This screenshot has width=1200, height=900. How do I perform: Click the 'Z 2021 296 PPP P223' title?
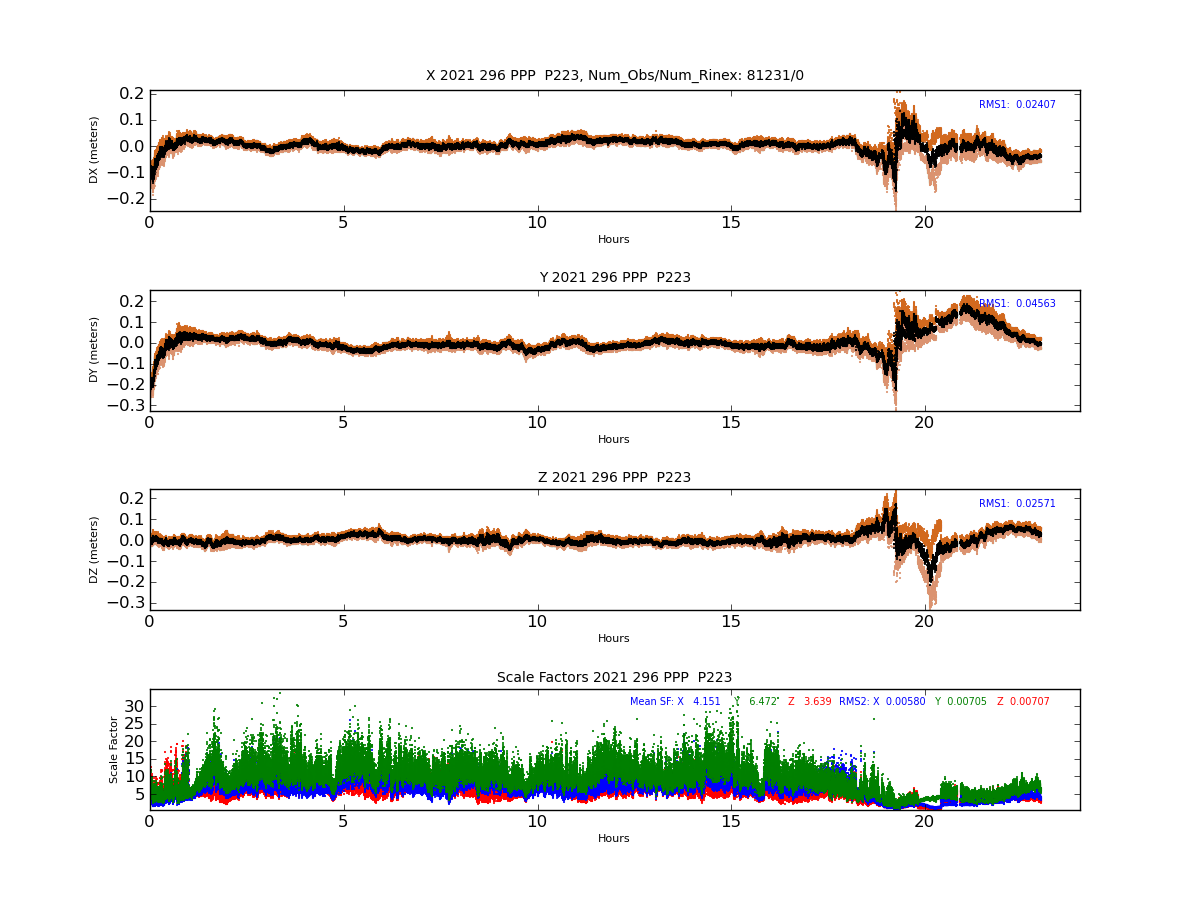click(x=614, y=478)
